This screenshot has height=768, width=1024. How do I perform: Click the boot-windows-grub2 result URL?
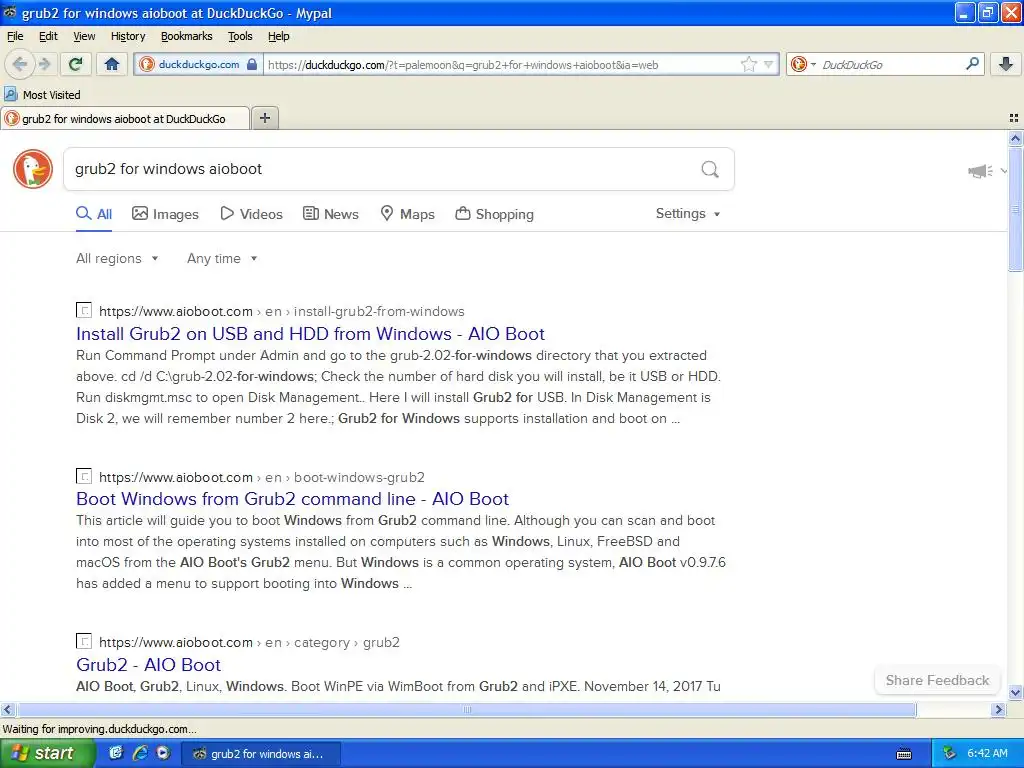262,477
